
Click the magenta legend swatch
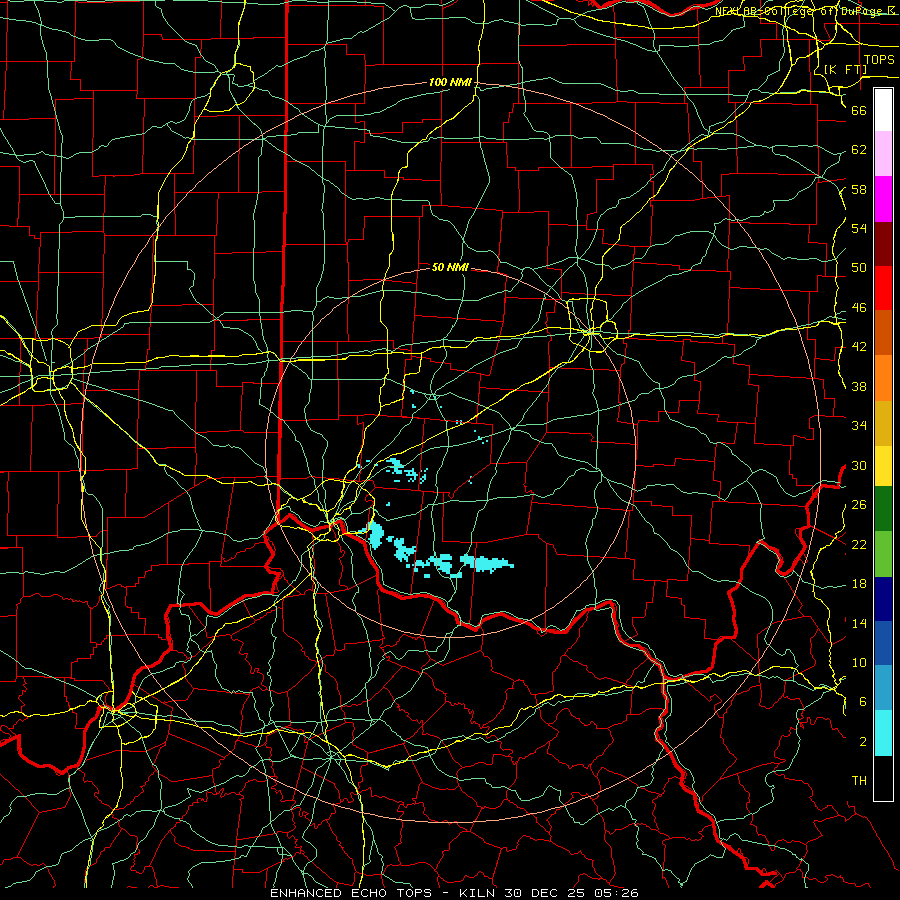tap(883, 199)
